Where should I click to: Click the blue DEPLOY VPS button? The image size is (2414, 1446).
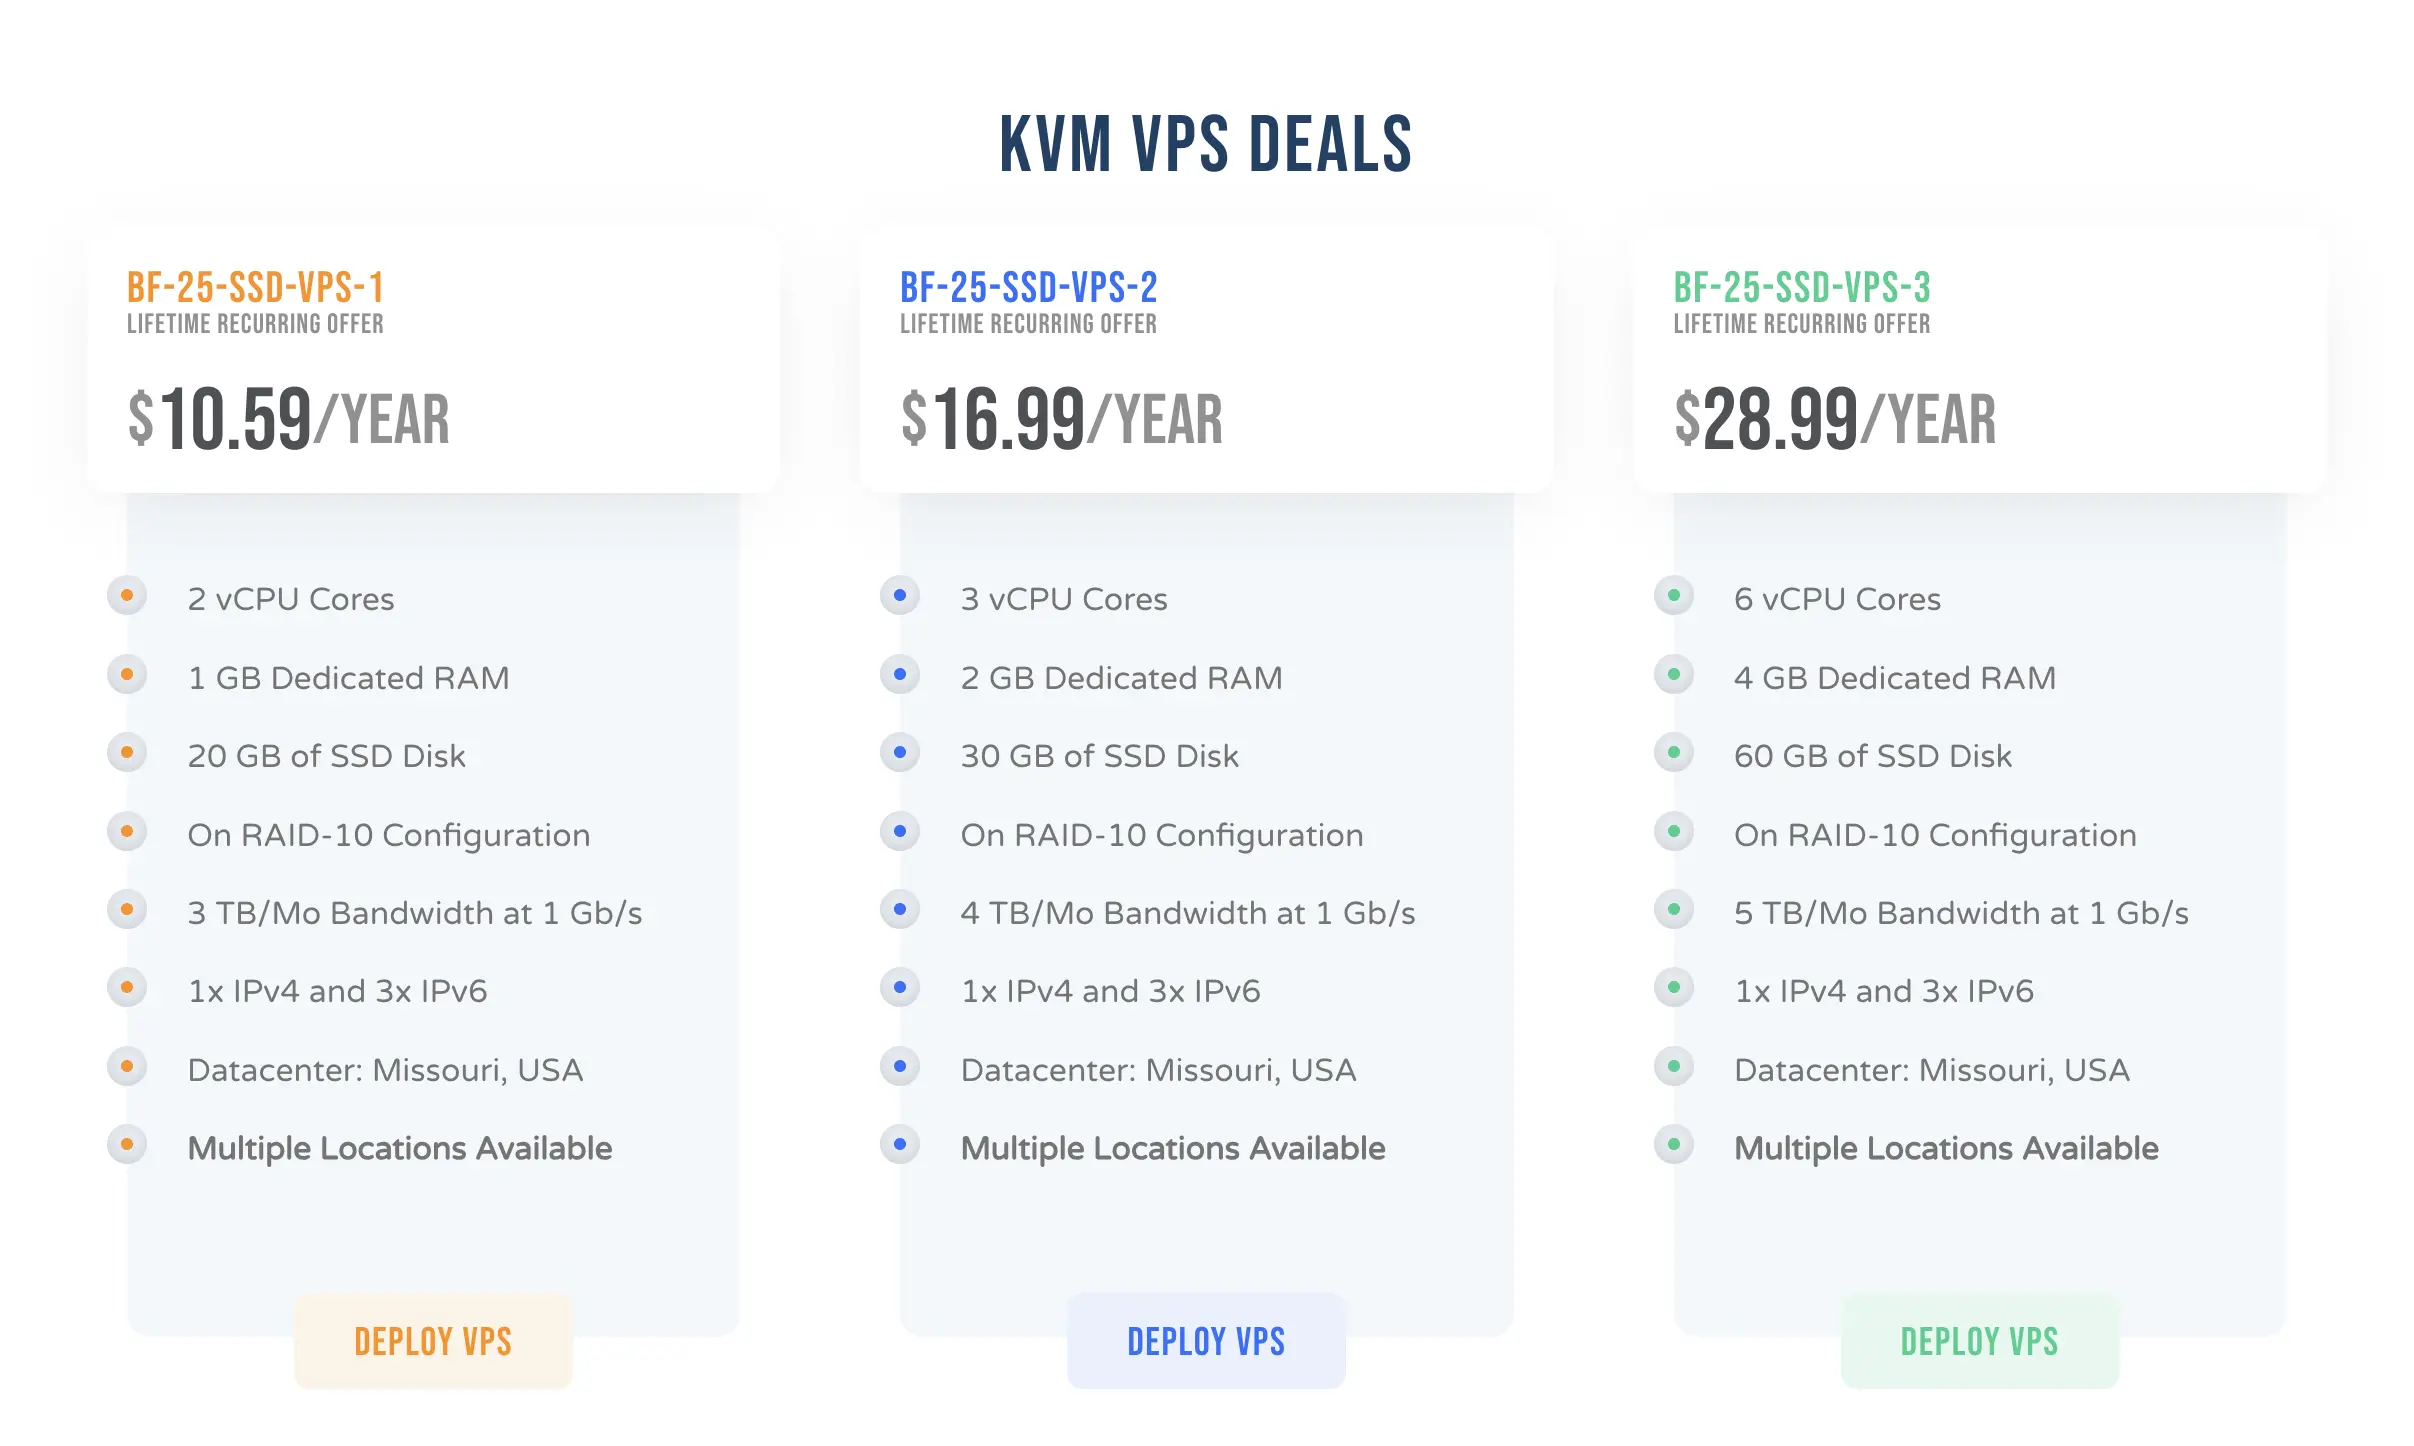click(1206, 1341)
